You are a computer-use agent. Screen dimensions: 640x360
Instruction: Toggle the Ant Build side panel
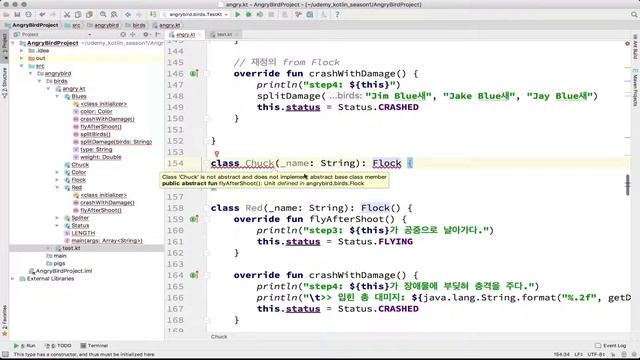tap(635, 47)
